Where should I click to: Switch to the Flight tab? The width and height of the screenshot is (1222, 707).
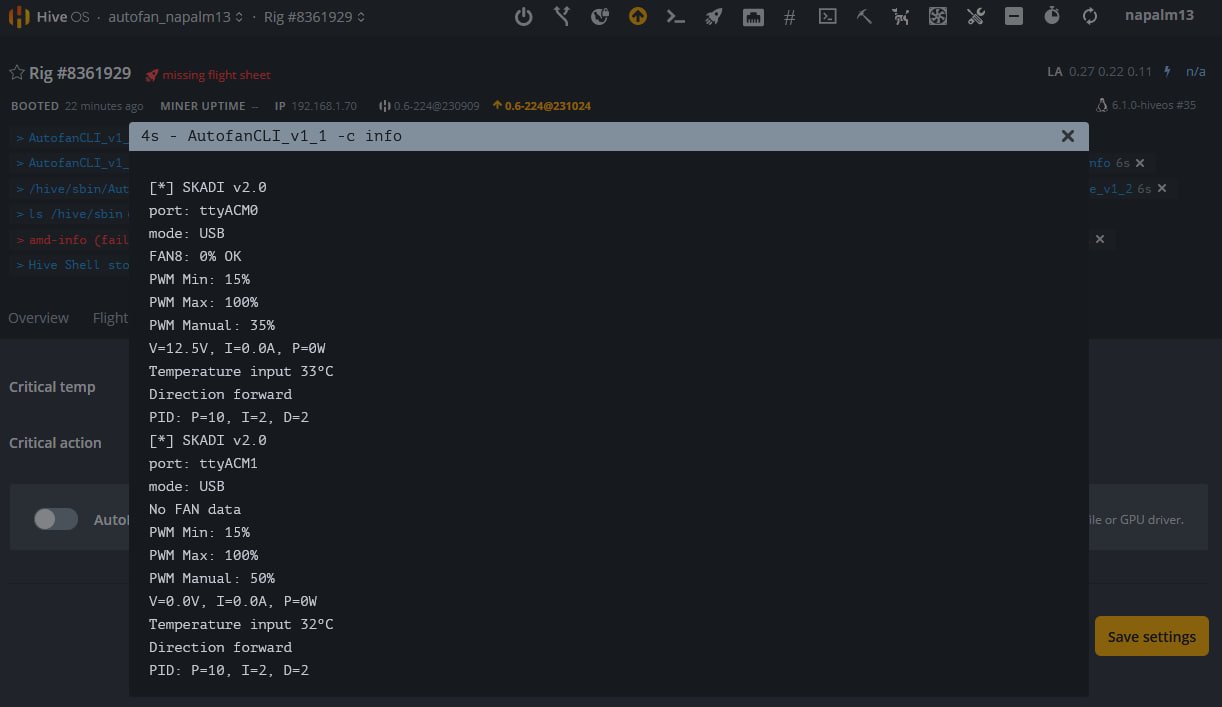pos(110,318)
